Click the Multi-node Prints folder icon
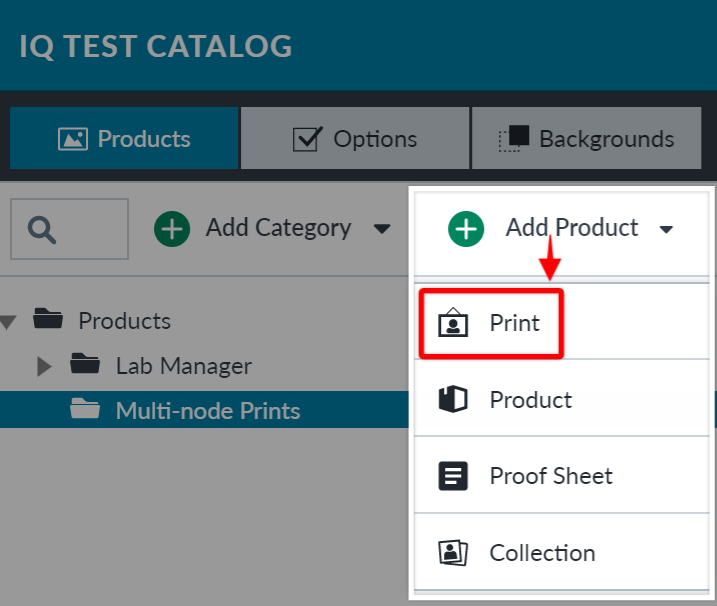This screenshot has height=606, width=717. (x=85, y=408)
